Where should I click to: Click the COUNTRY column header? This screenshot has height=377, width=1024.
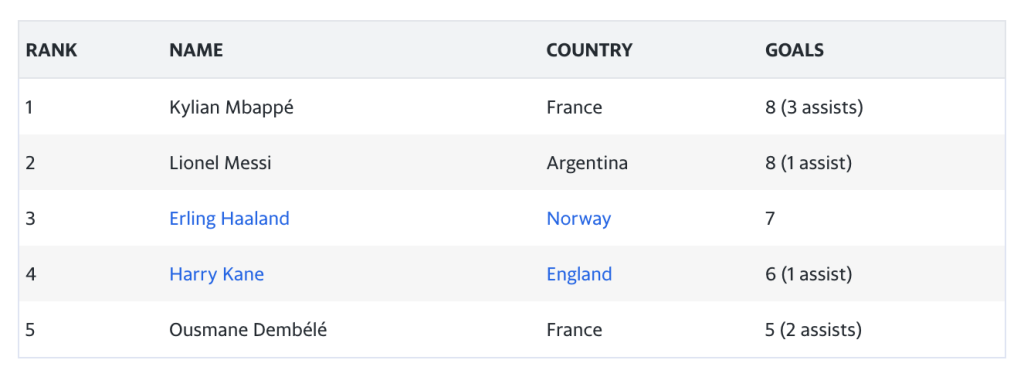(589, 50)
